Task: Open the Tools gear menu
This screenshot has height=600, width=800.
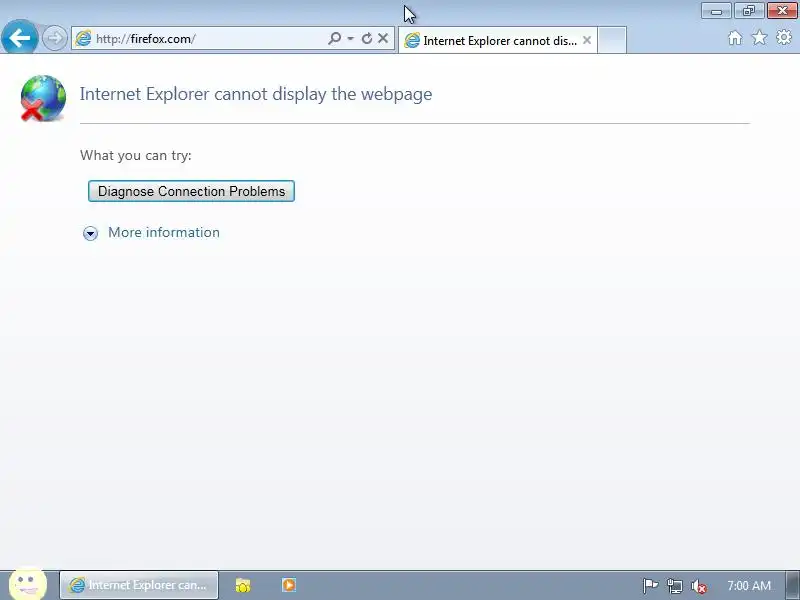Action: pyautogui.click(x=784, y=37)
